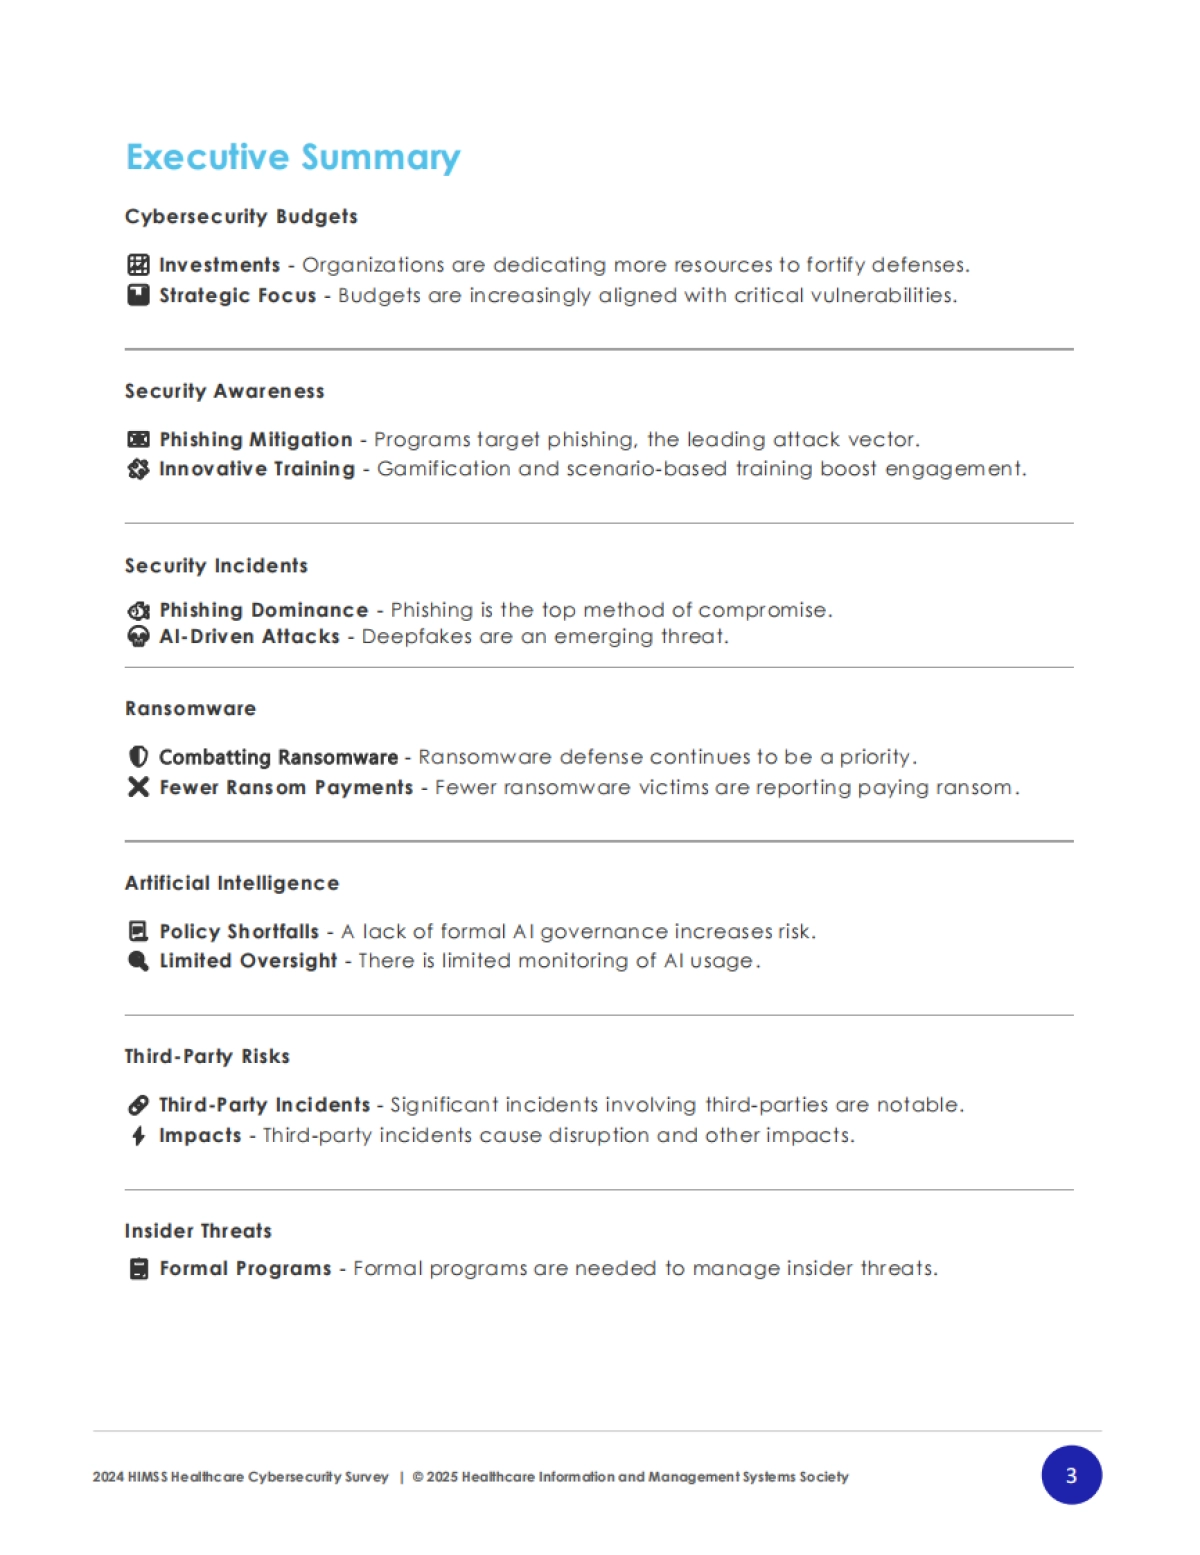Click the Executive Summary title
This screenshot has height=1555, width=1200.
point(293,157)
